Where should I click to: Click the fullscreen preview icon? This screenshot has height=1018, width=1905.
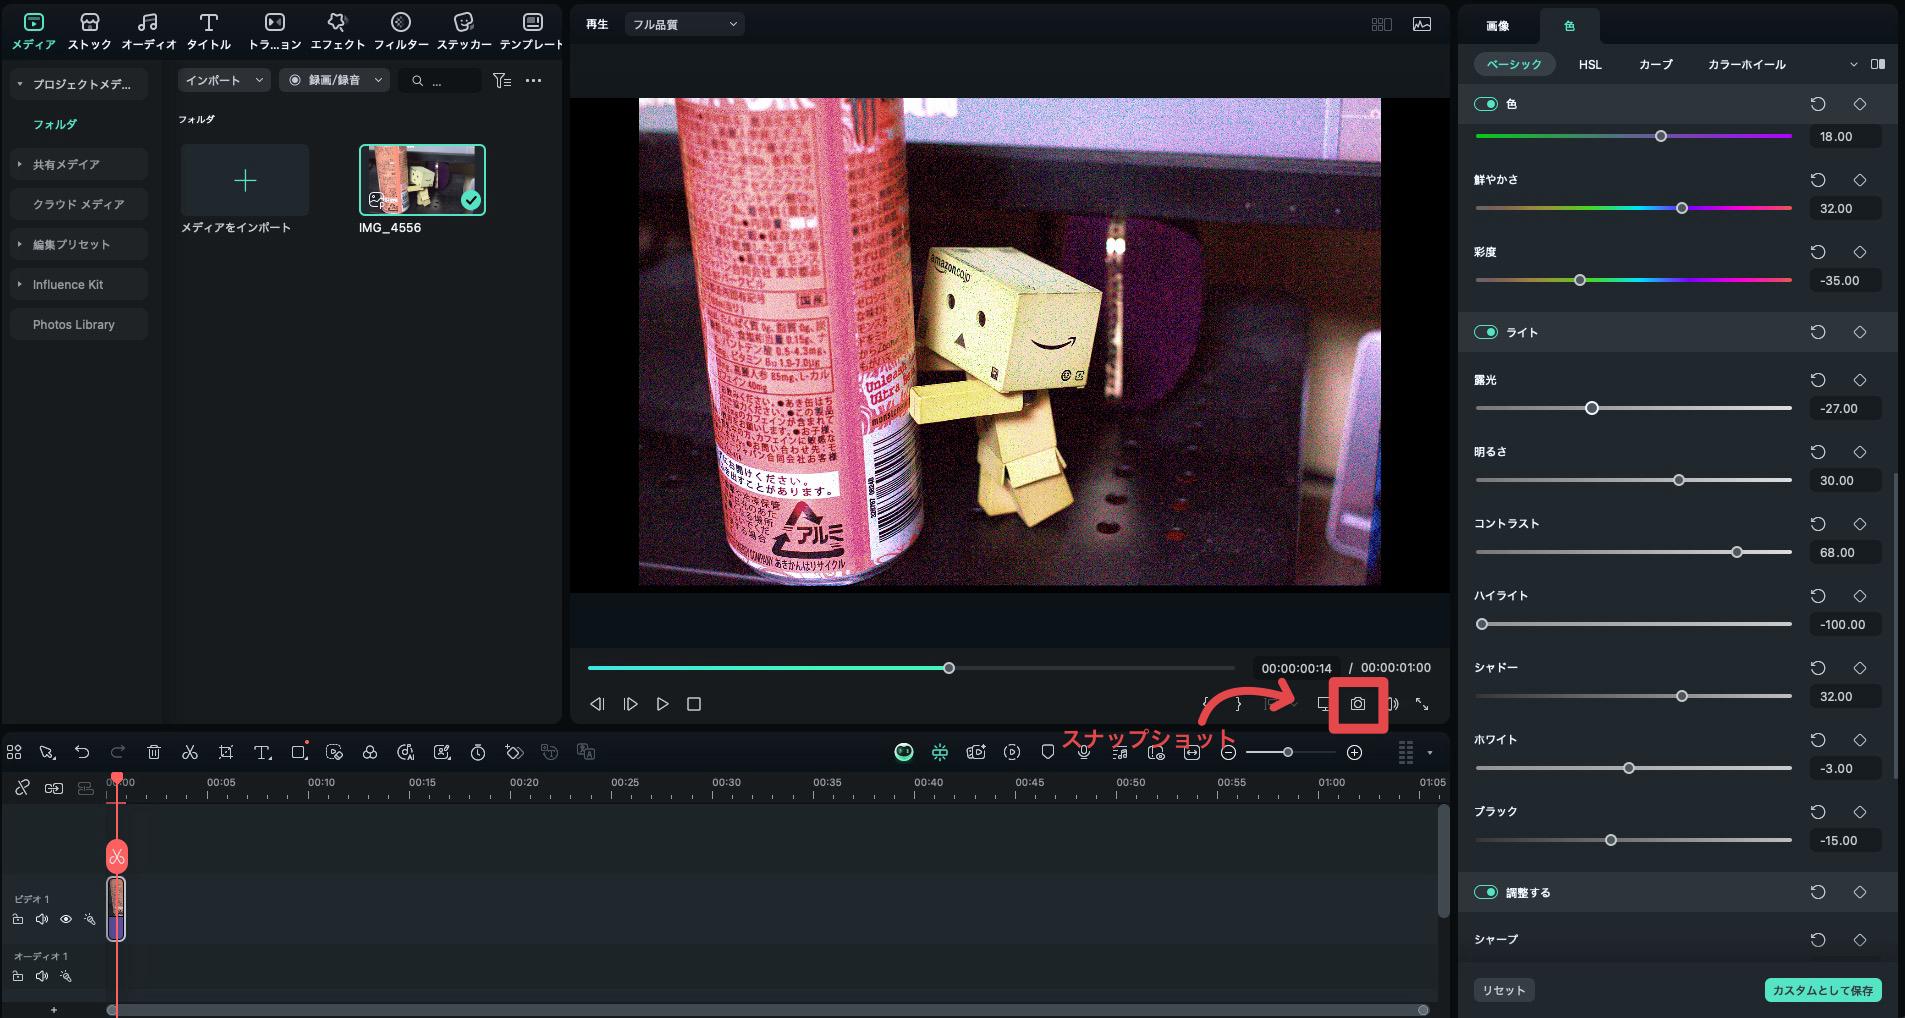point(1421,704)
